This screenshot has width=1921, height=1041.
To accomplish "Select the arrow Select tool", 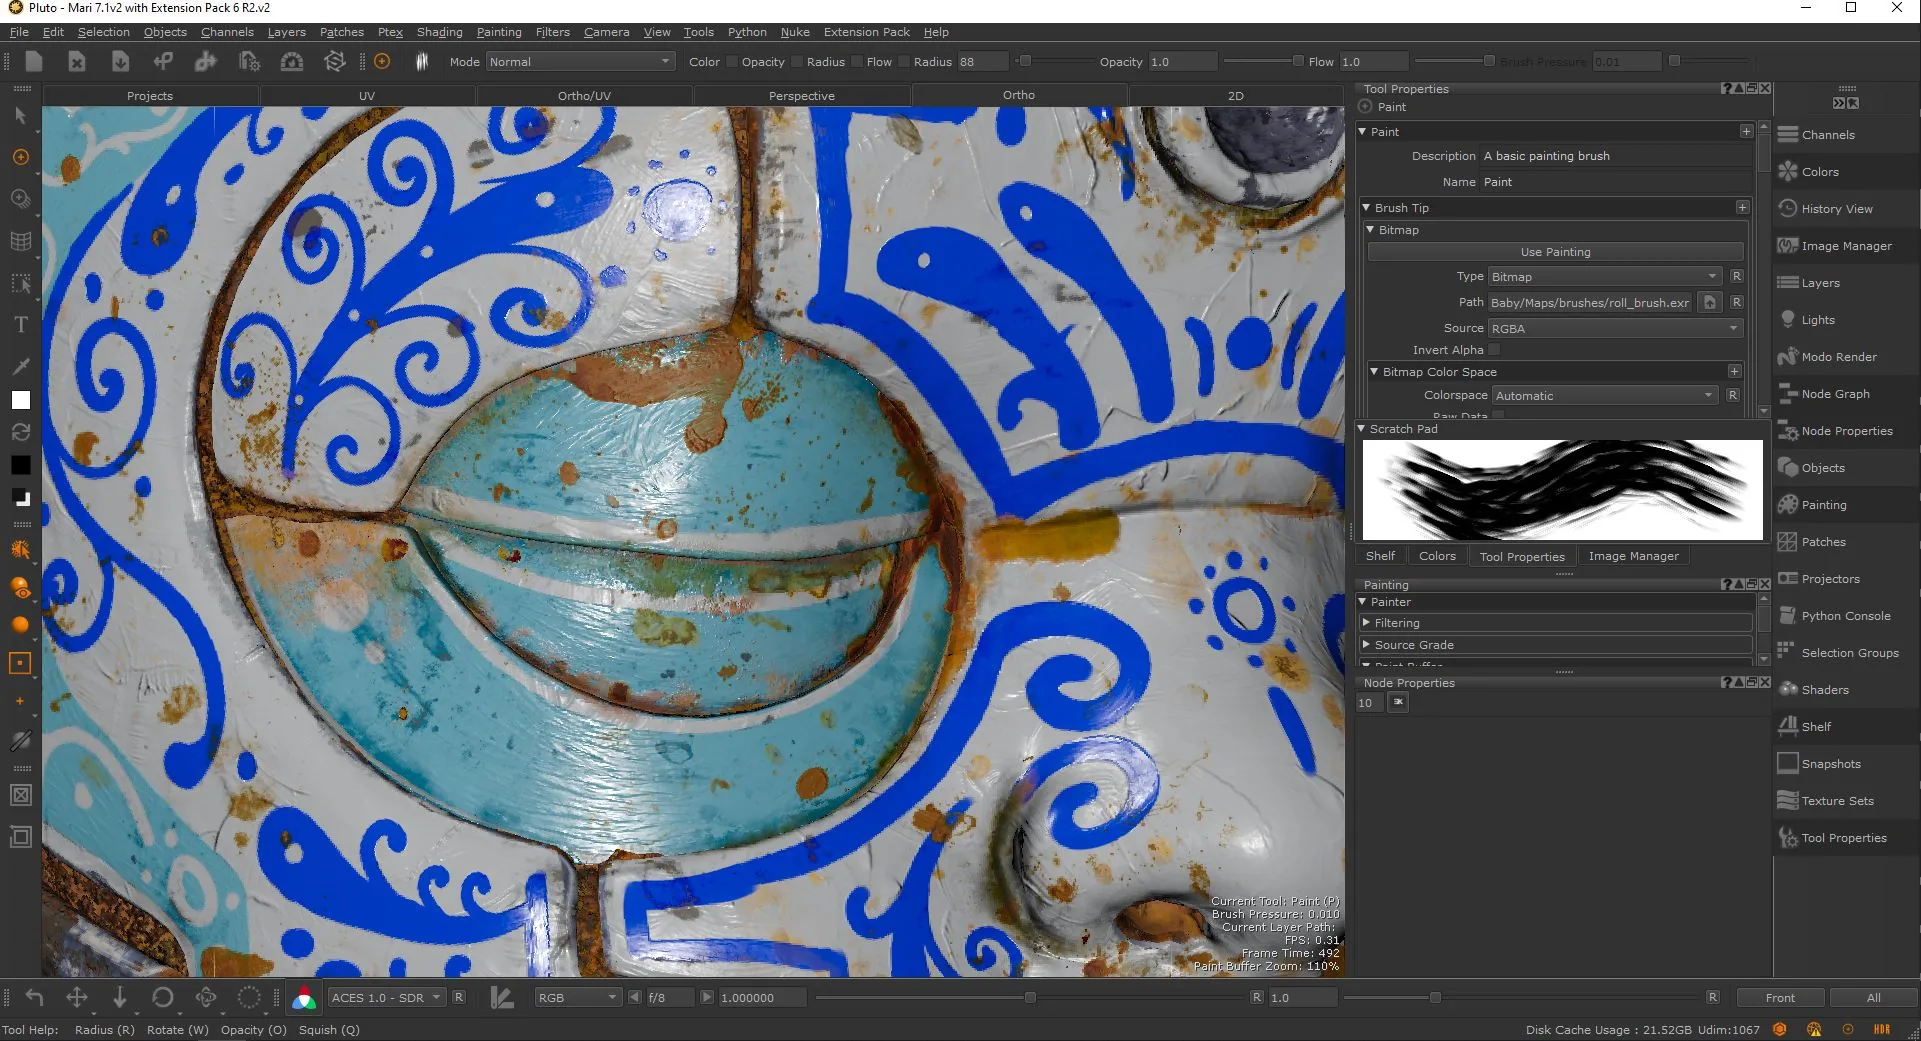I will point(20,116).
